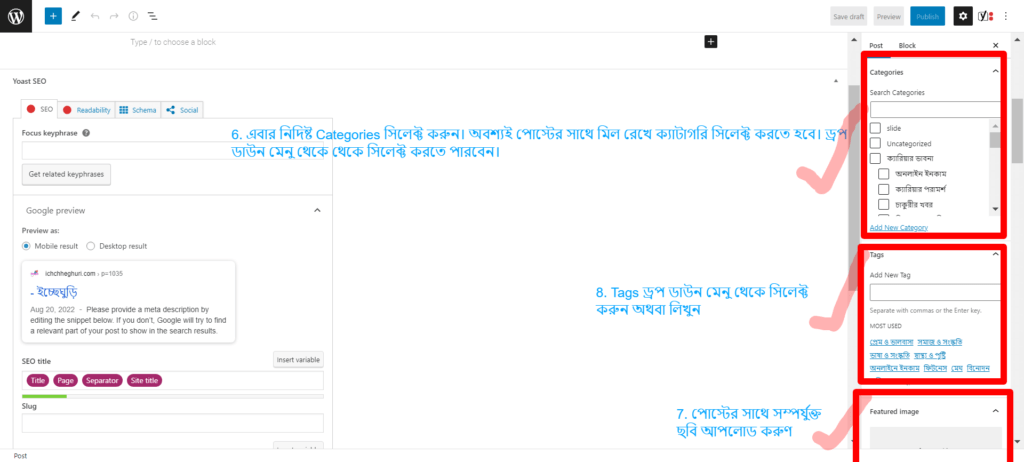Click the Preview button

888,16
